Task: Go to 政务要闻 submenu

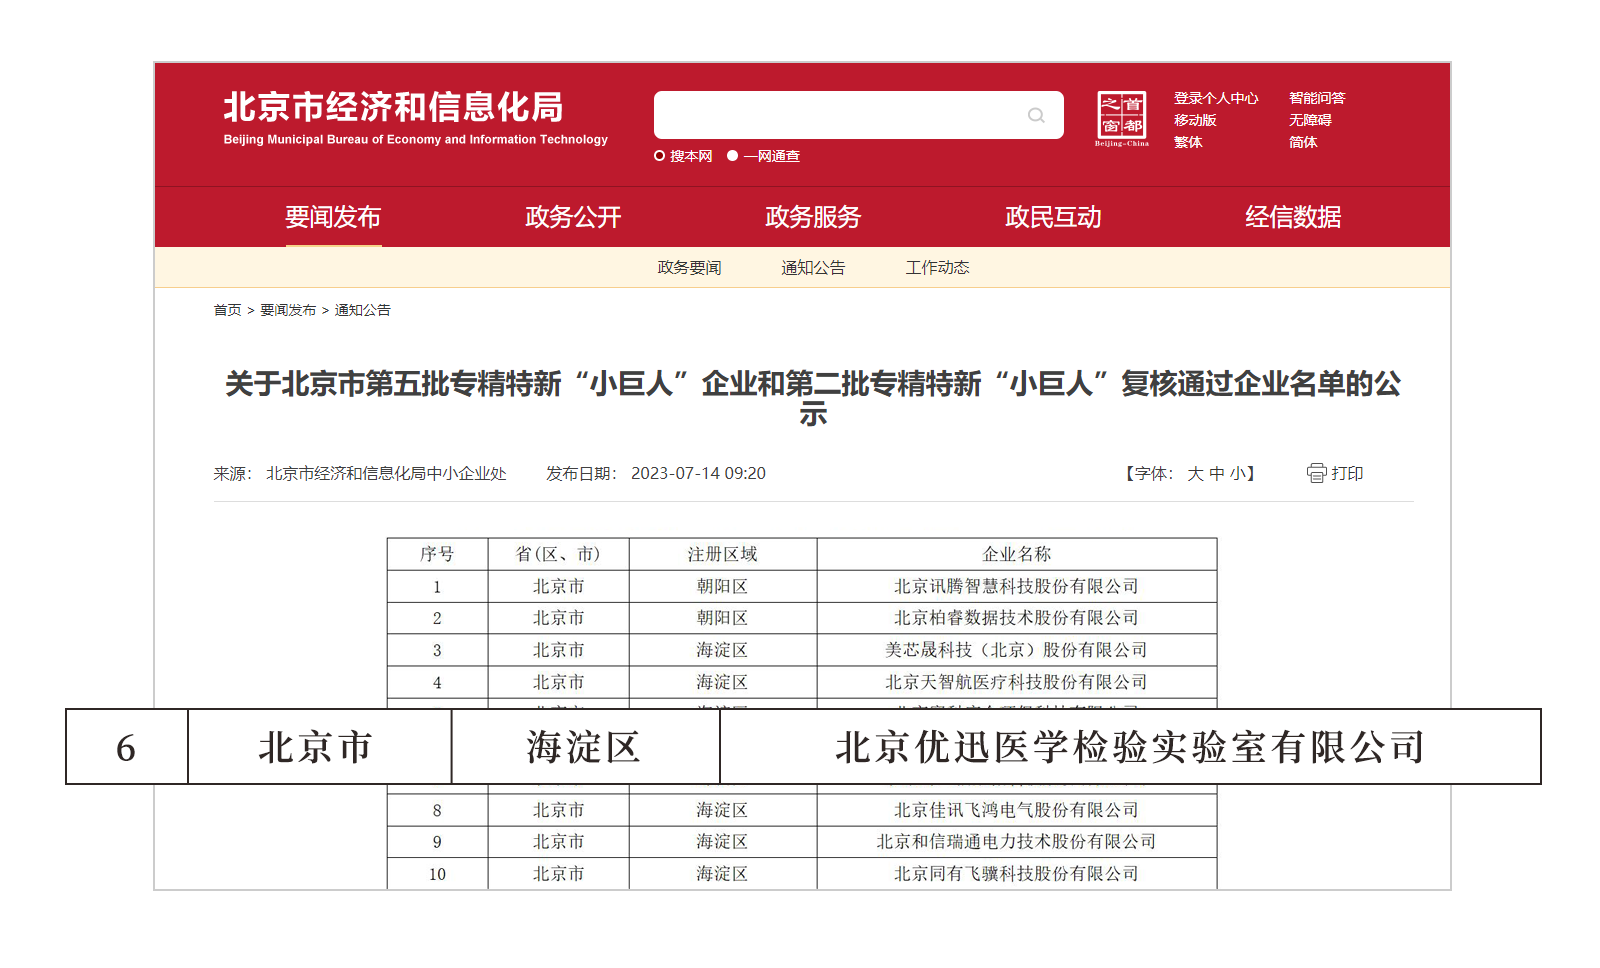Action: click(689, 267)
